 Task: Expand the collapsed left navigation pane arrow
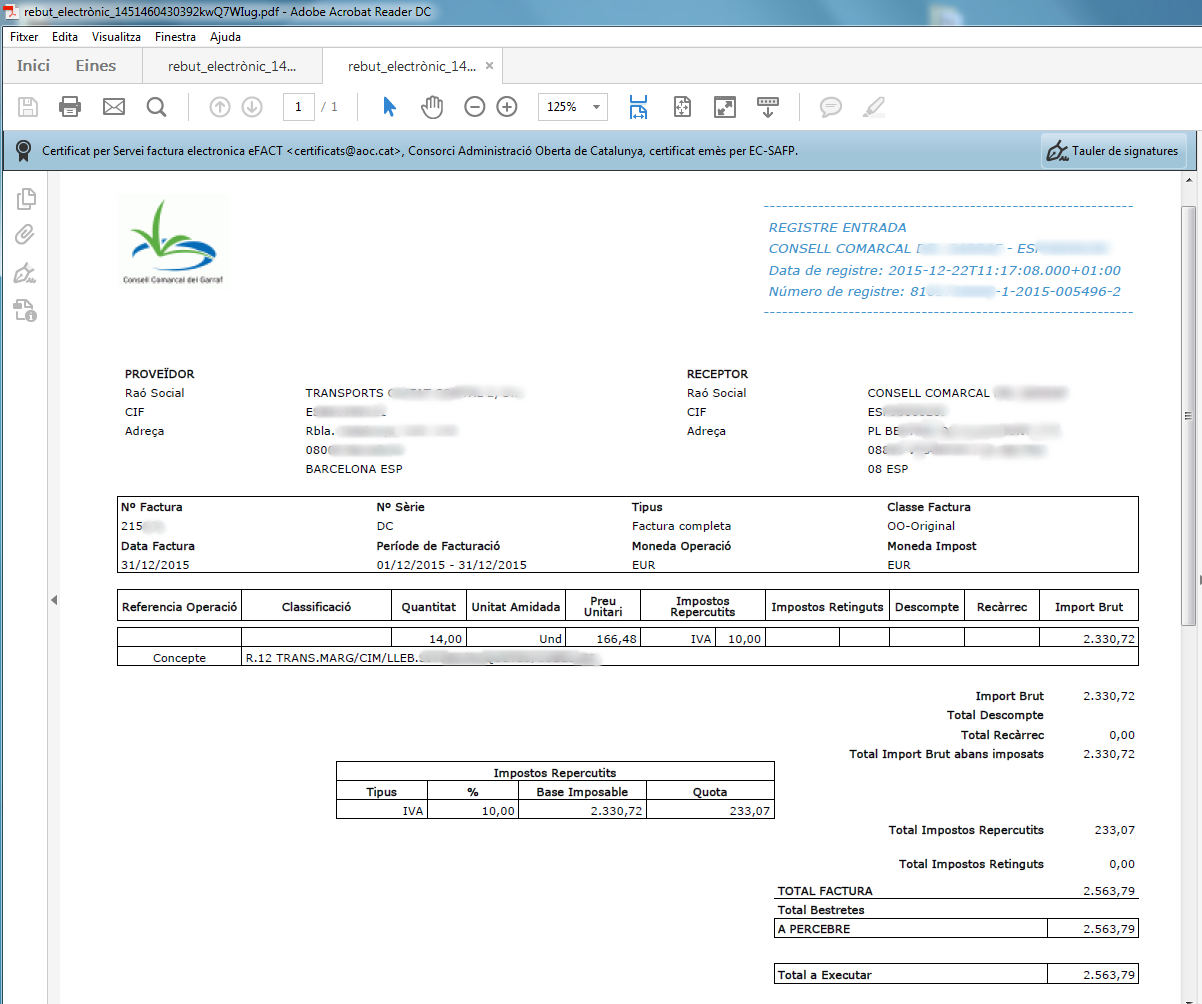[54, 599]
